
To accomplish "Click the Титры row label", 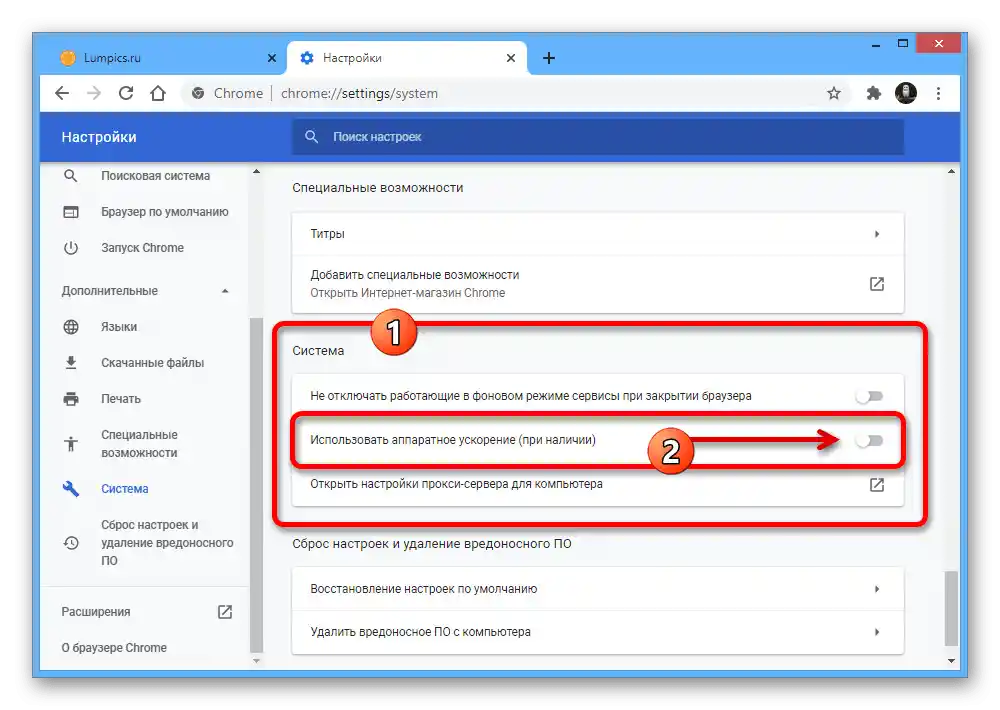I will click(327, 234).
